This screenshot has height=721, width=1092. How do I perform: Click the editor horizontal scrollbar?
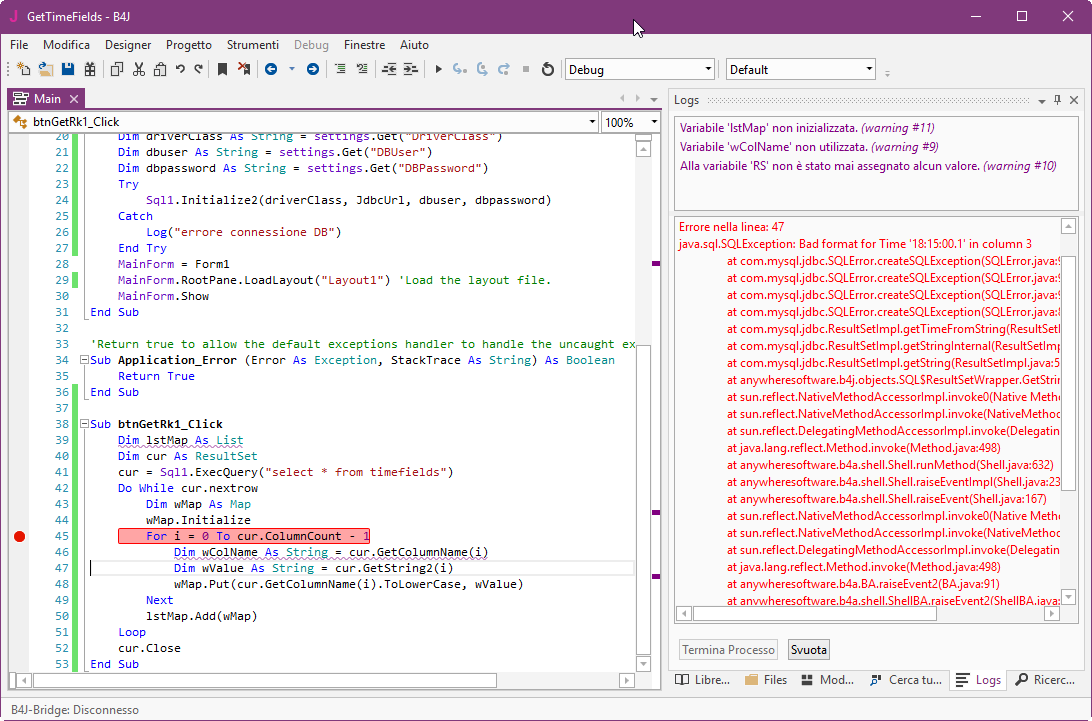tap(265, 681)
